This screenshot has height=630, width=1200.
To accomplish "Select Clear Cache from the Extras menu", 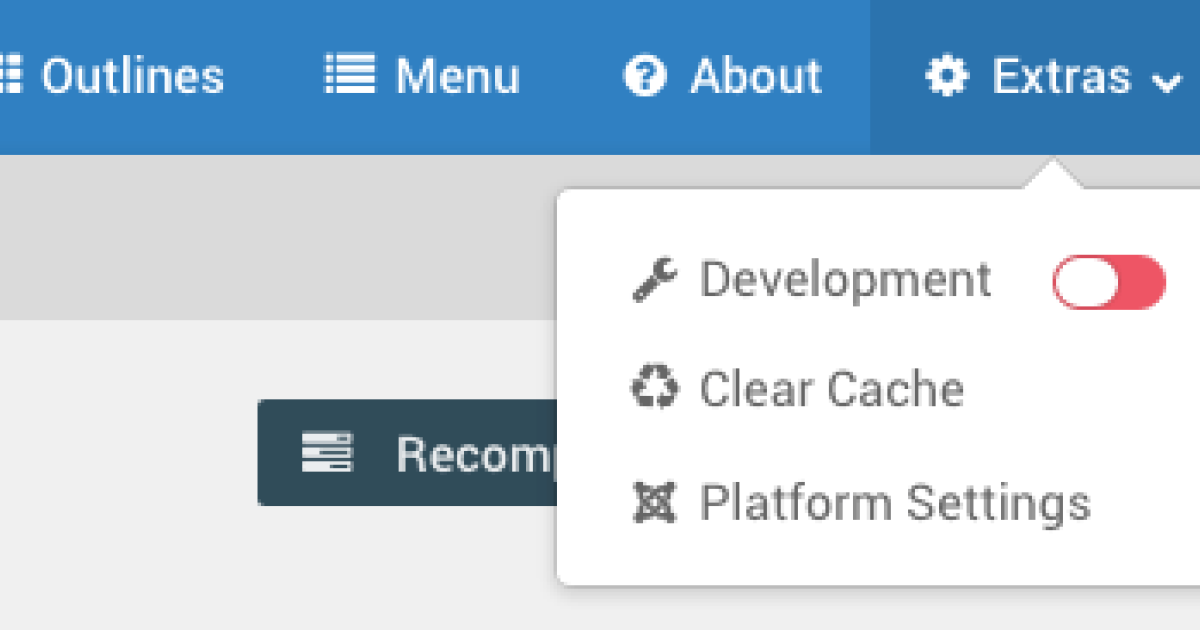I will [831, 389].
